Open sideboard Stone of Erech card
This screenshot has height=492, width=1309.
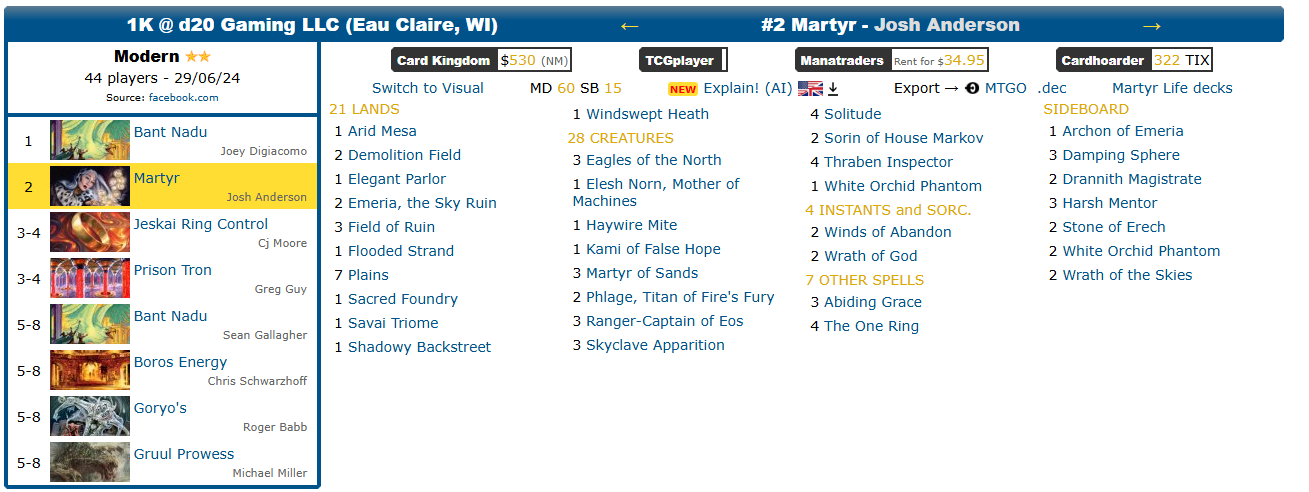[1114, 227]
